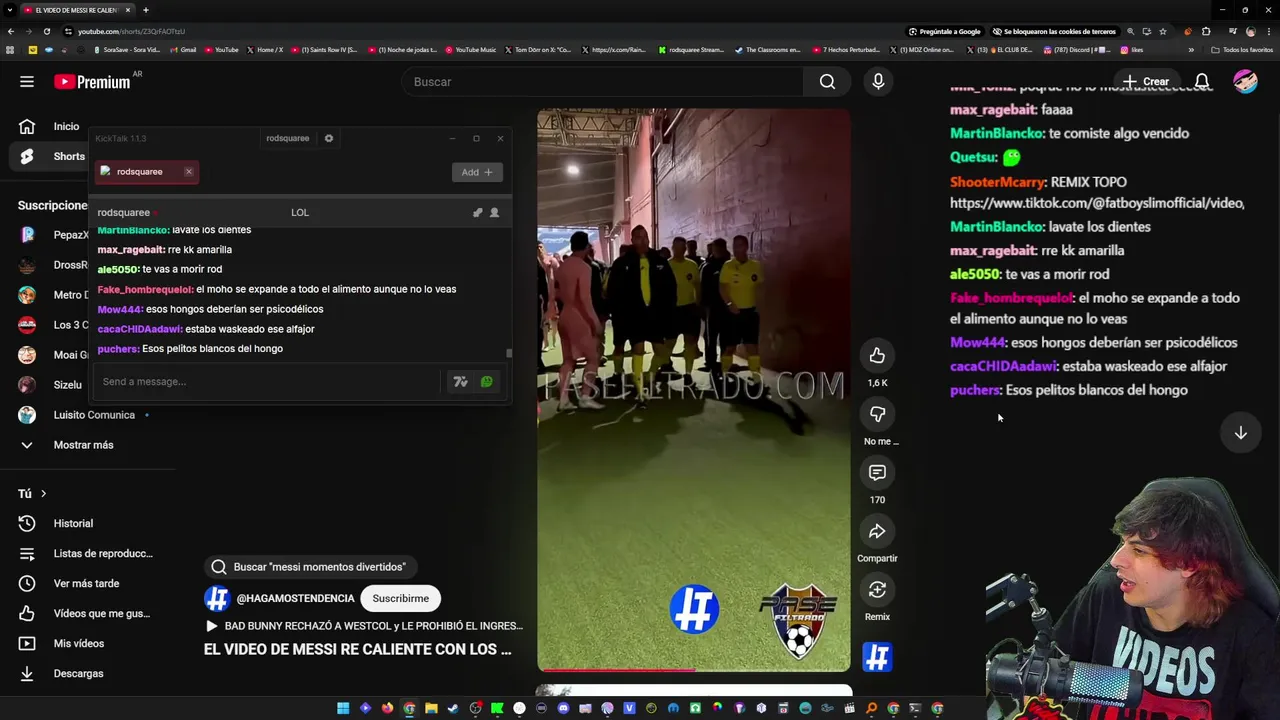Open the KickTalk pinned message icon

coord(477,212)
